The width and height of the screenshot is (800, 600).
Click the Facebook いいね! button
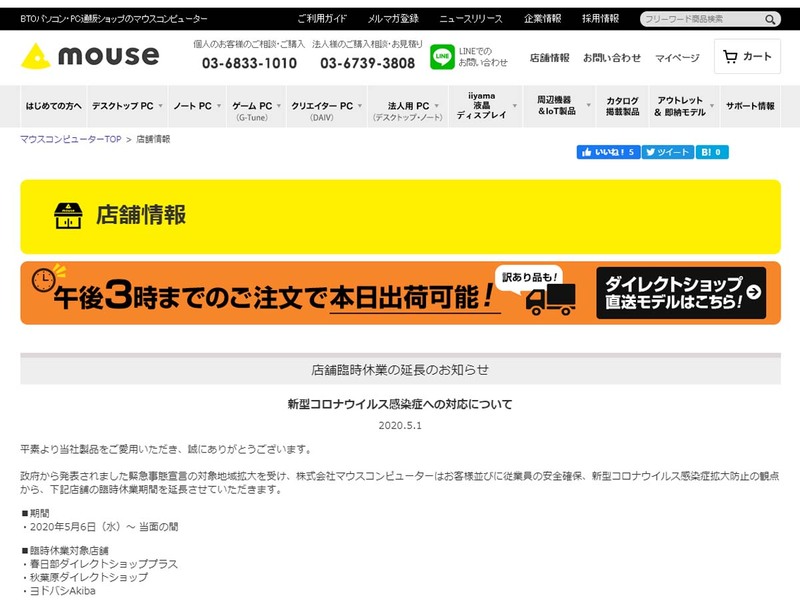[x=607, y=152]
